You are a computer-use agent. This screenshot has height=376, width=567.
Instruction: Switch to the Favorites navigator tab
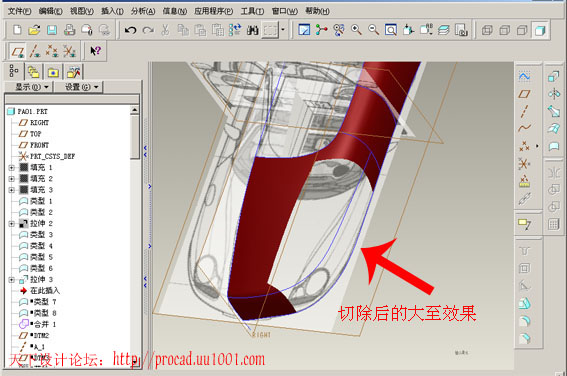click(x=53, y=72)
